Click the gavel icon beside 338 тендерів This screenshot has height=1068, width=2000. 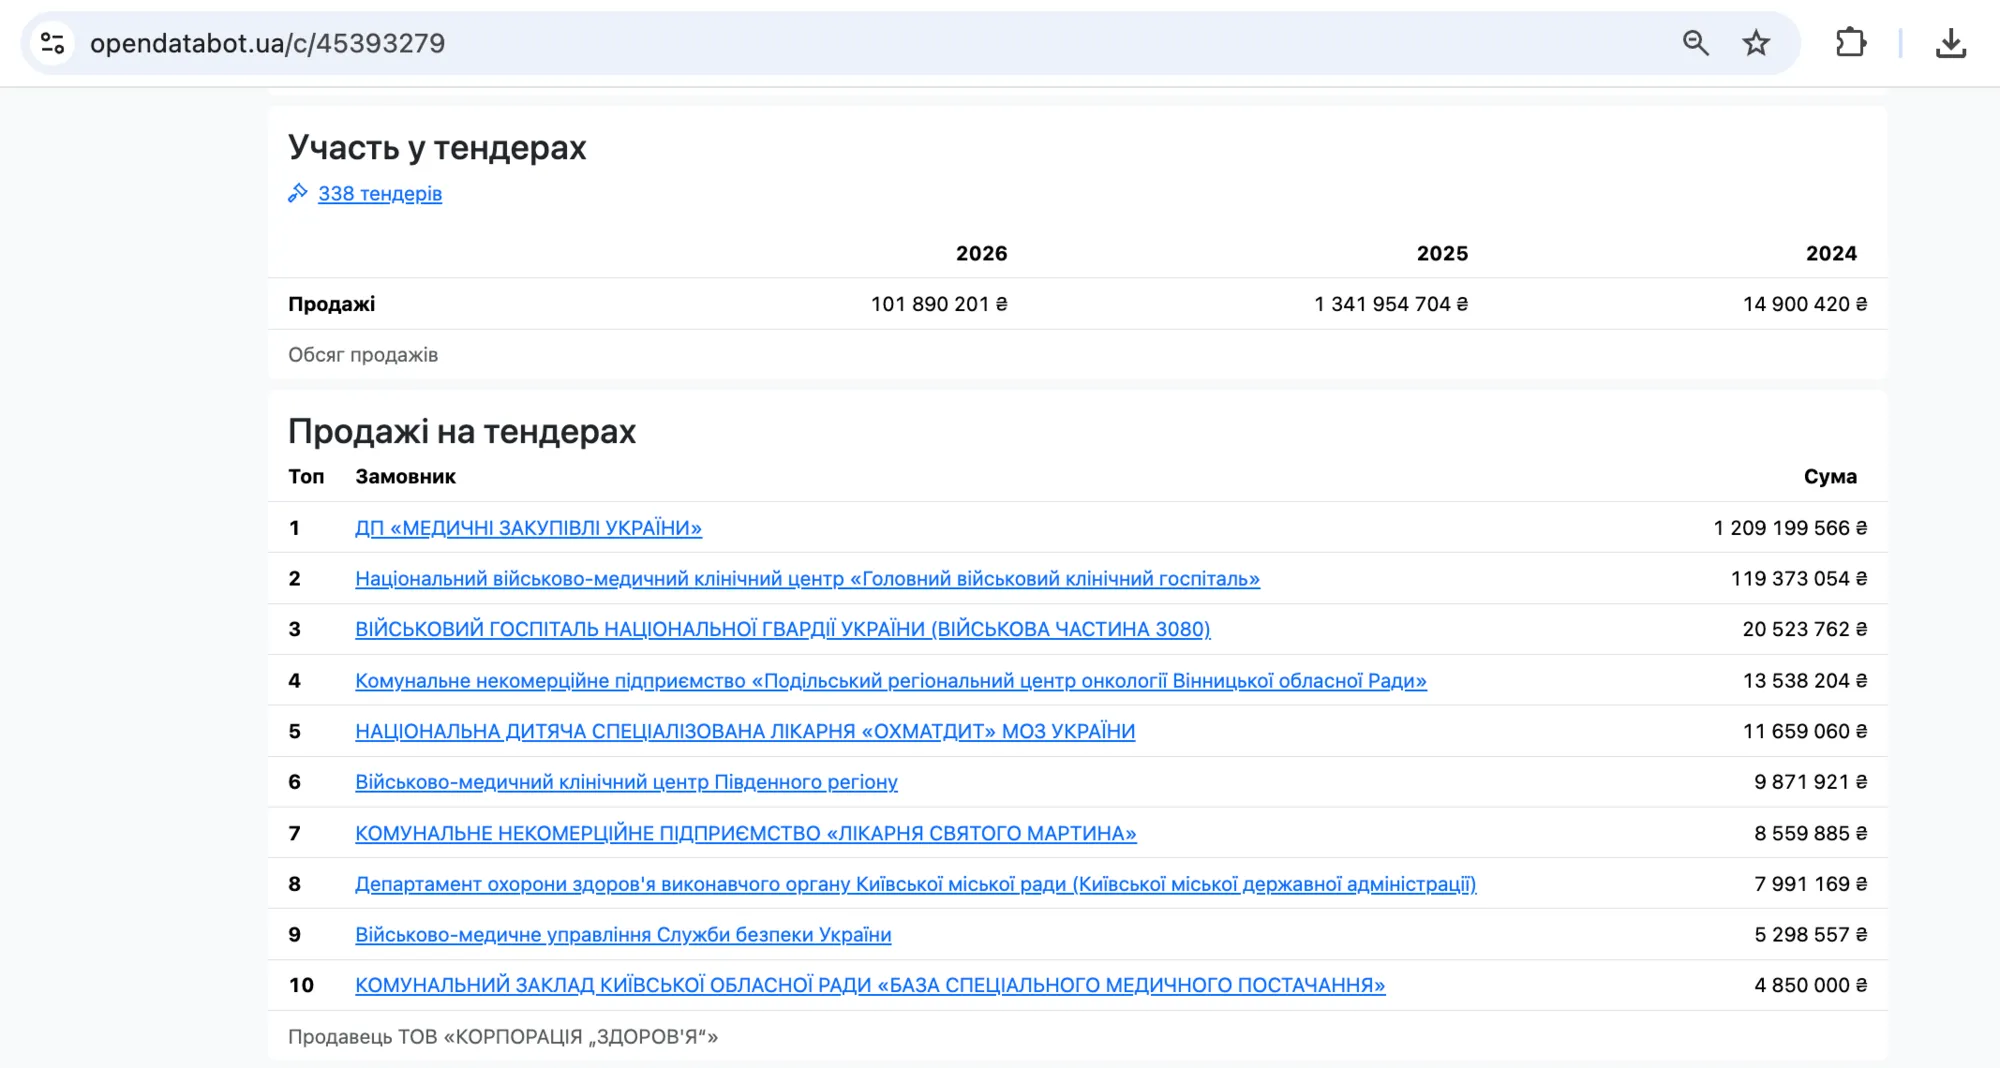[x=298, y=193]
